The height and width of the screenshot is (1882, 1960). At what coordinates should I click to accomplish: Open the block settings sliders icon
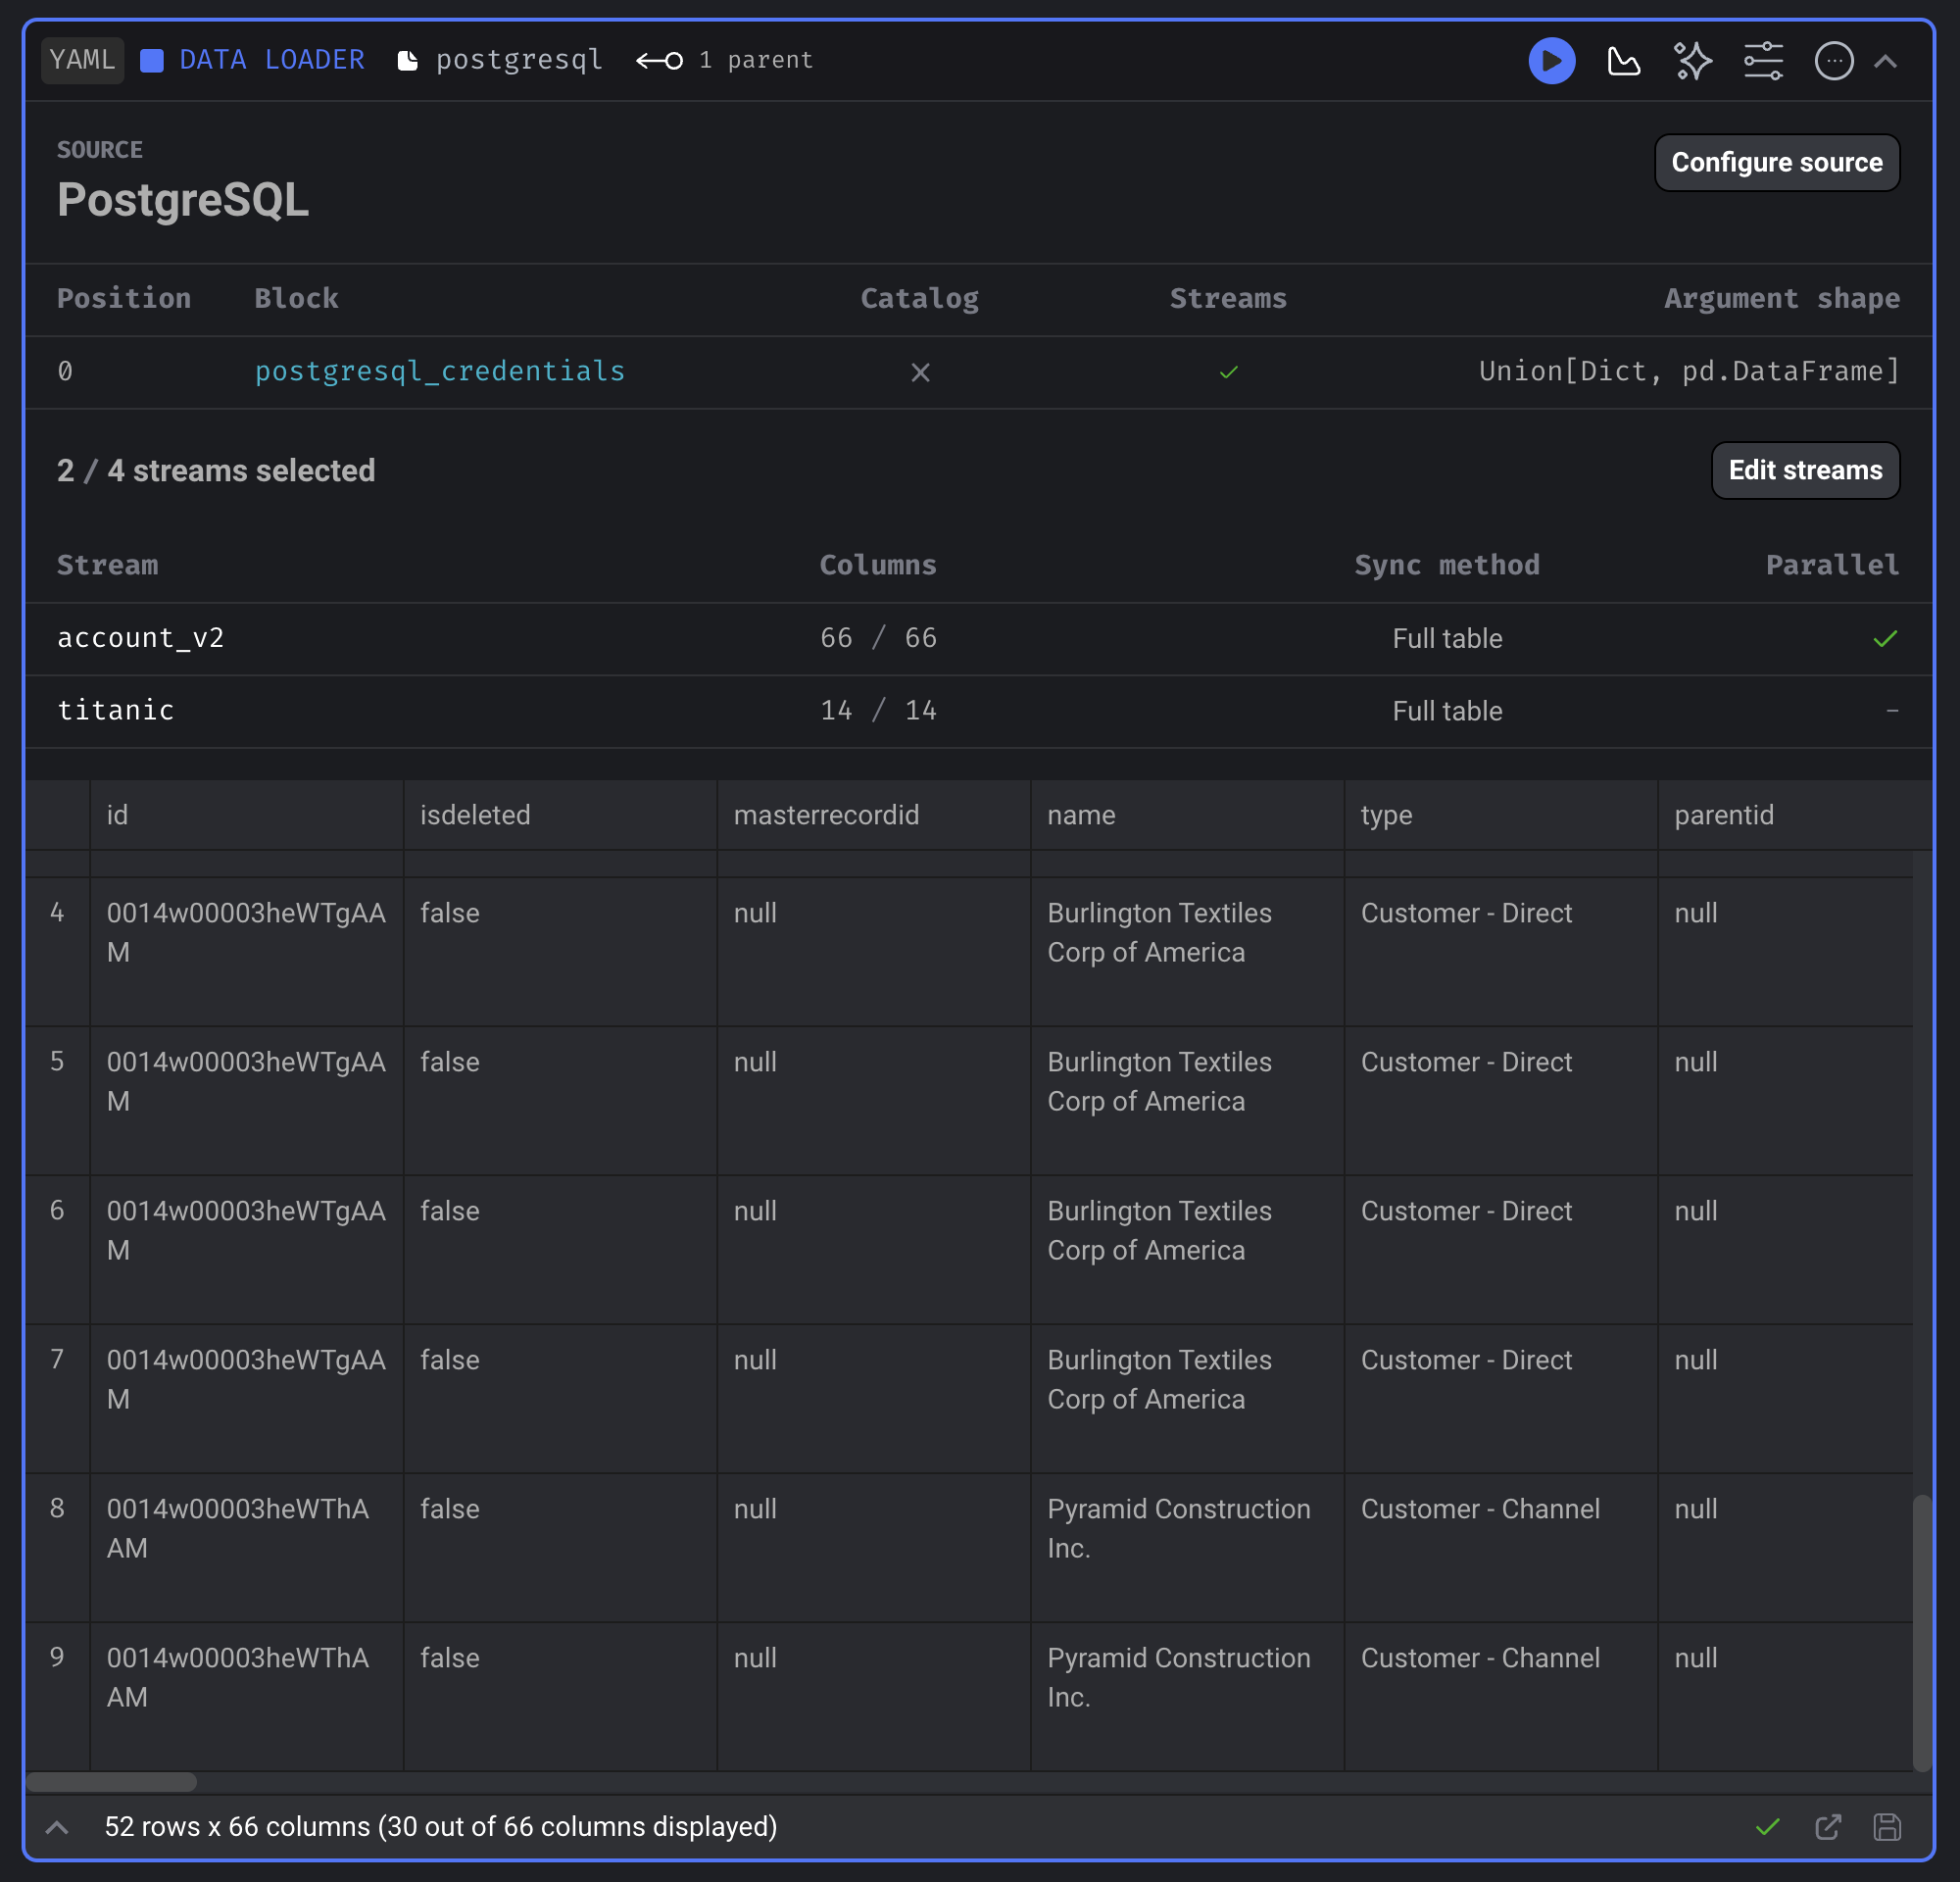1763,61
